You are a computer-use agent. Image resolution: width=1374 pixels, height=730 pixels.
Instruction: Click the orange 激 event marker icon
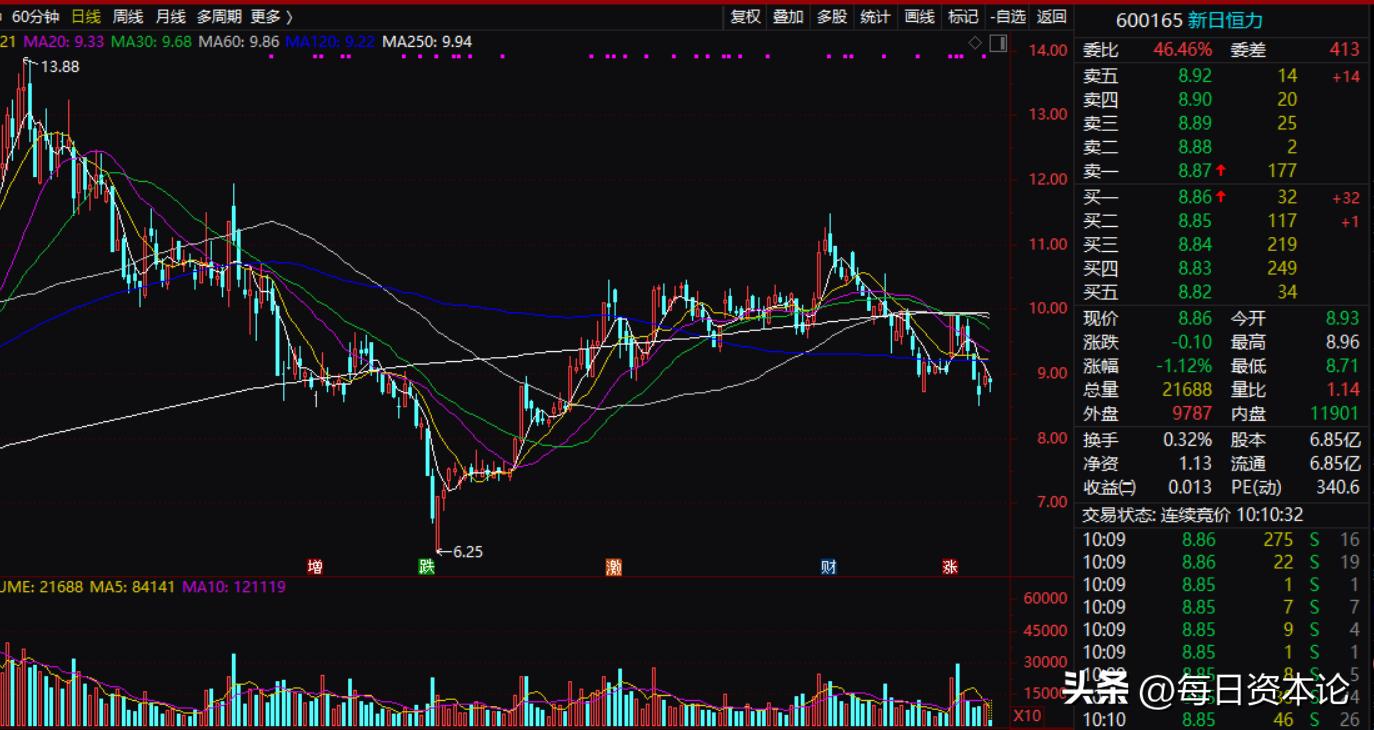[614, 567]
